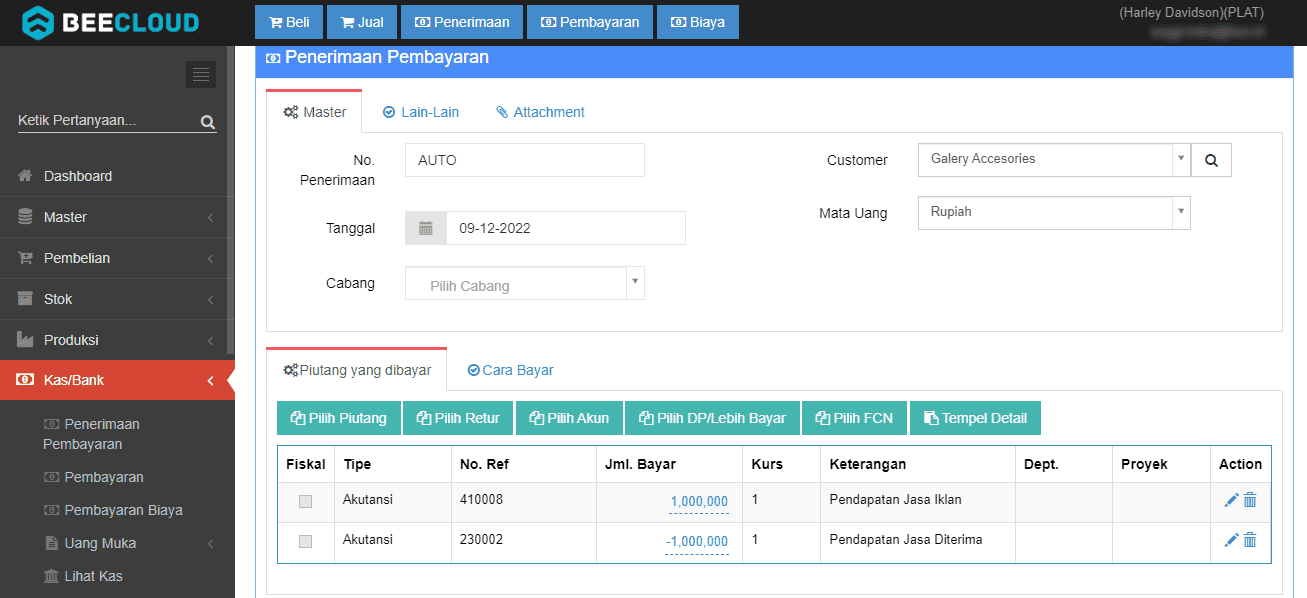Click the Penerimaan toolbar button
This screenshot has width=1307, height=598.
click(462, 22)
